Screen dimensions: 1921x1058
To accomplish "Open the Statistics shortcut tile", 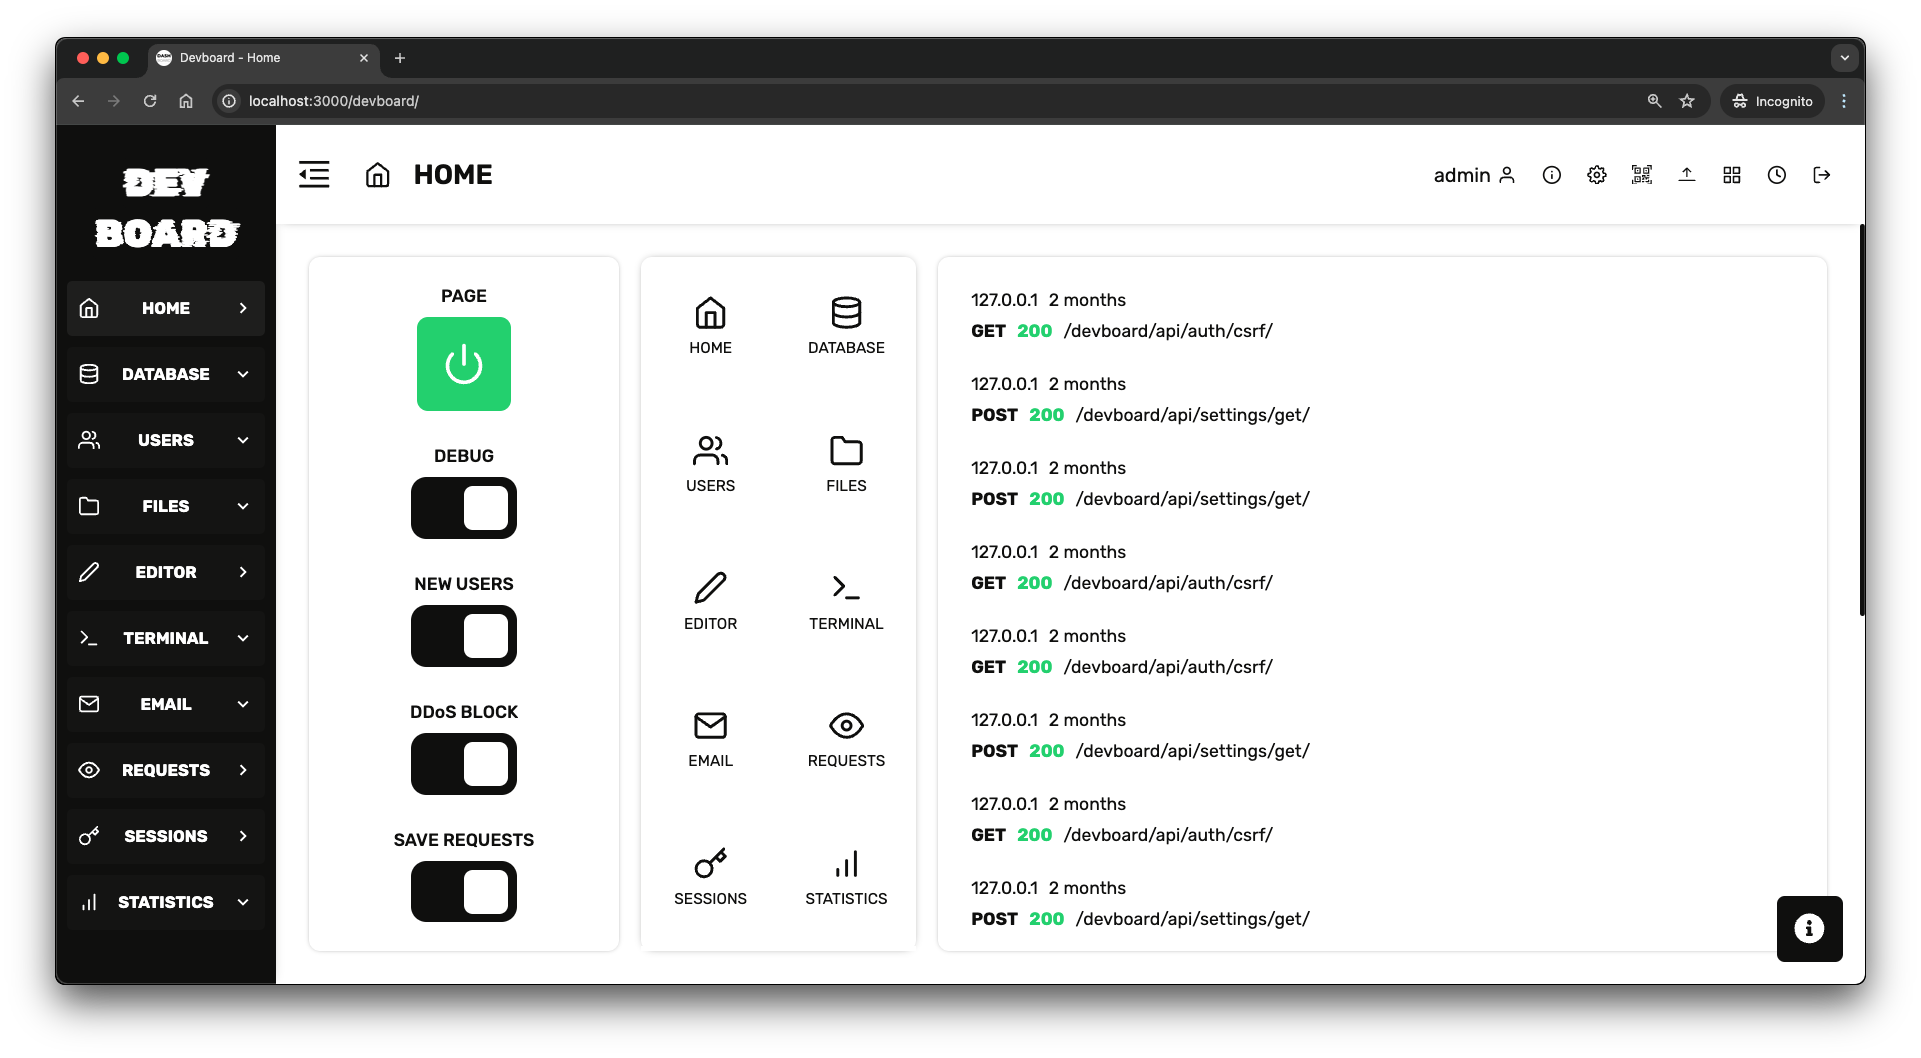I will [846, 877].
